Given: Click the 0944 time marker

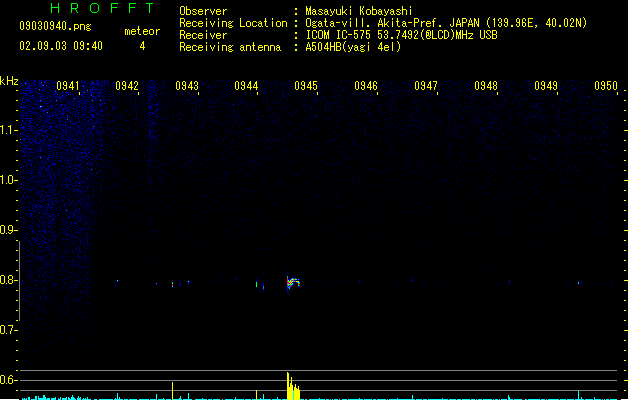Looking at the screenshot, I should point(246,86).
